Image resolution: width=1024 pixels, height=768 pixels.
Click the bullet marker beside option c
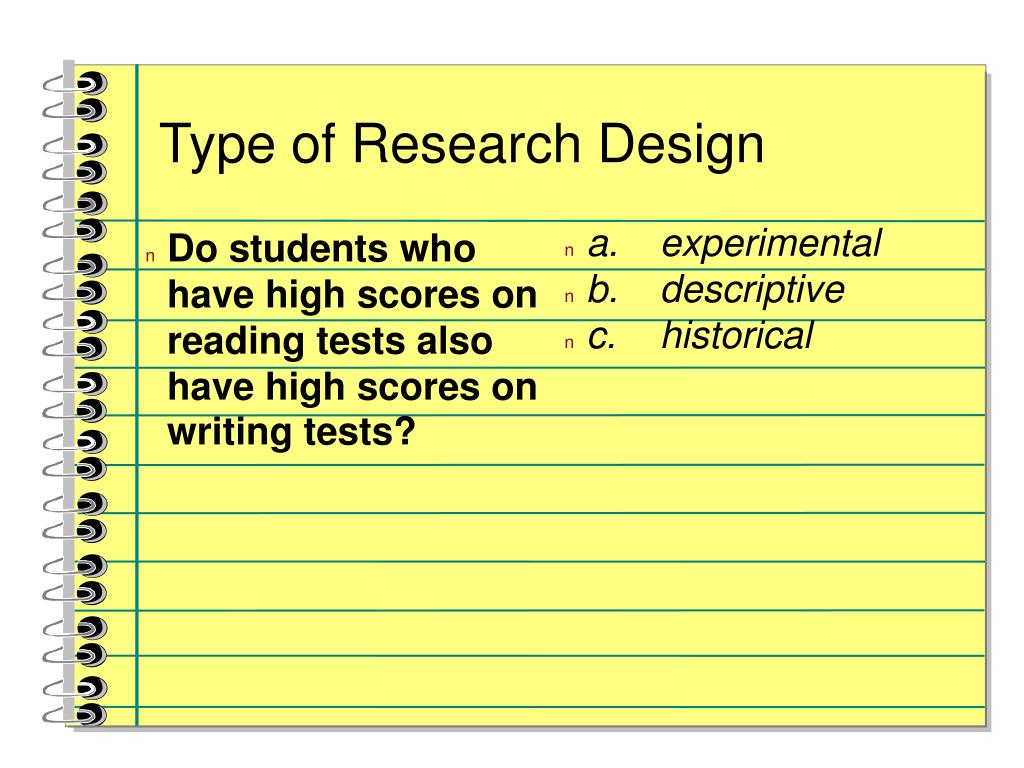569,342
